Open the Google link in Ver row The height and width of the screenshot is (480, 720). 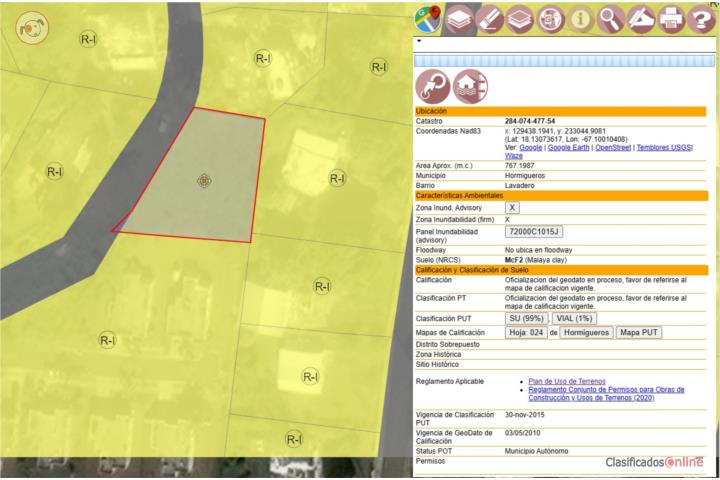pyautogui.click(x=530, y=147)
